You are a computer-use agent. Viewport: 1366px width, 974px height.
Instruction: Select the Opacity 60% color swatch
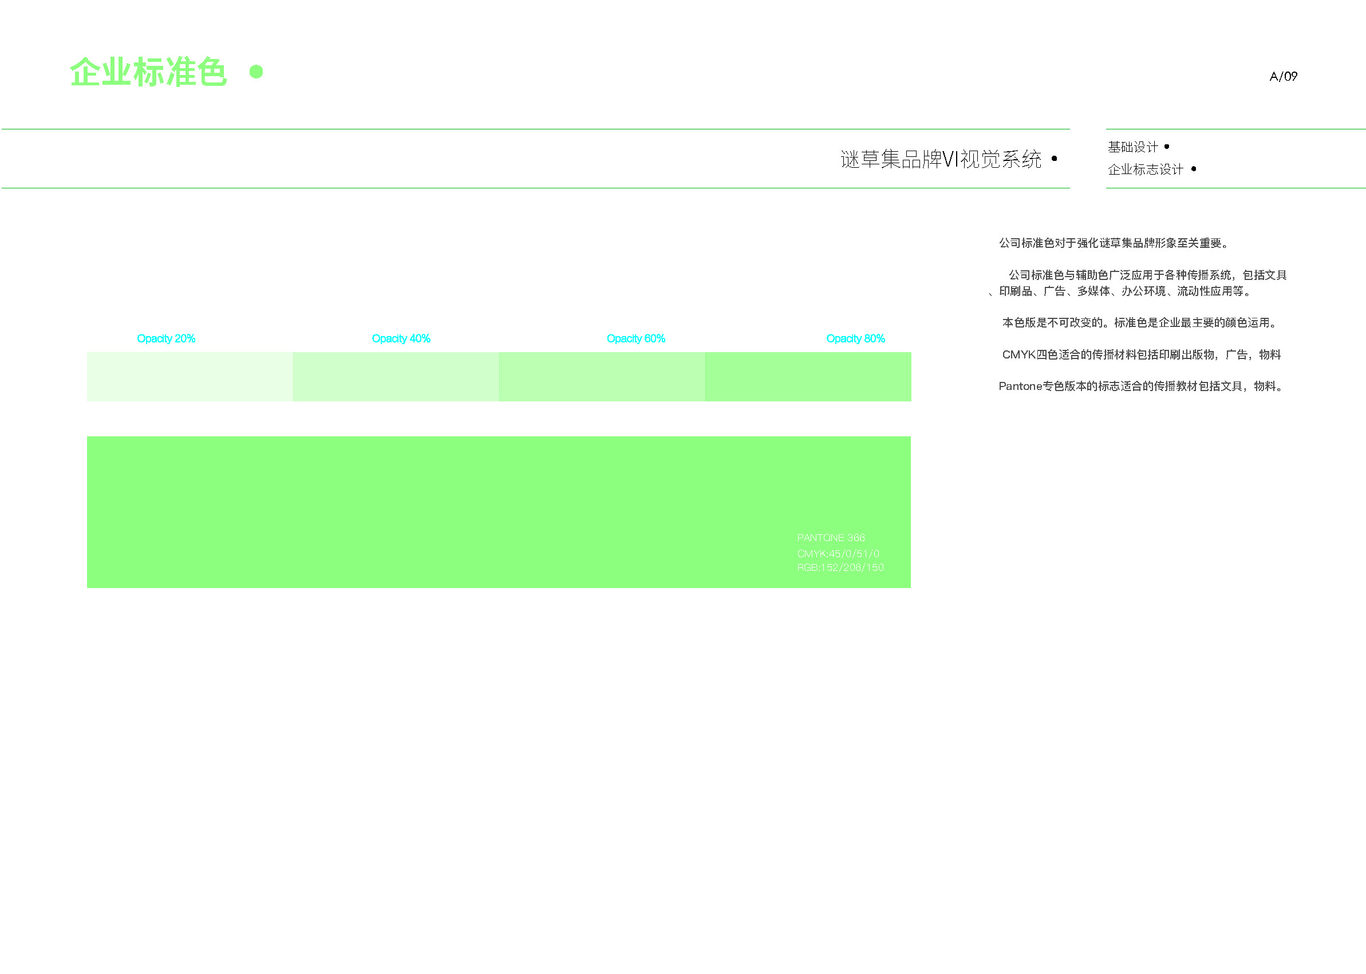(x=602, y=377)
